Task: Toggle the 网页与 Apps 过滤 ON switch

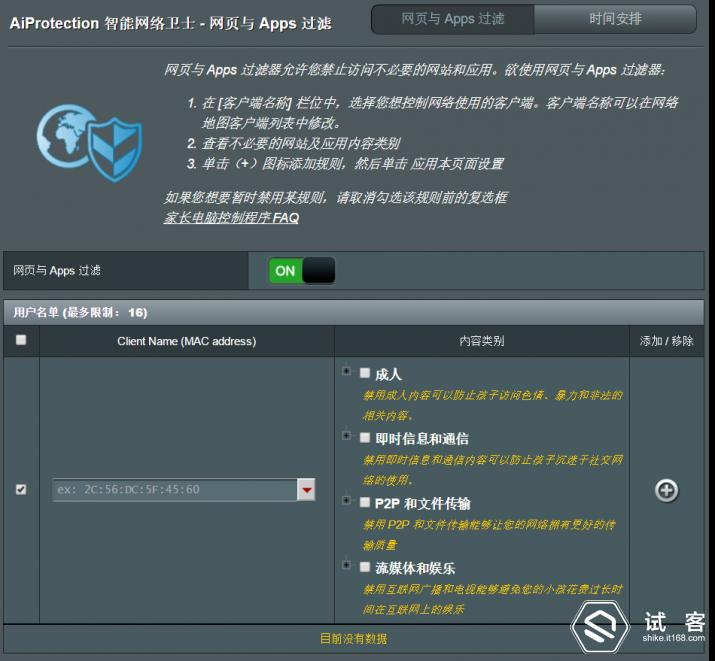Action: [302, 271]
